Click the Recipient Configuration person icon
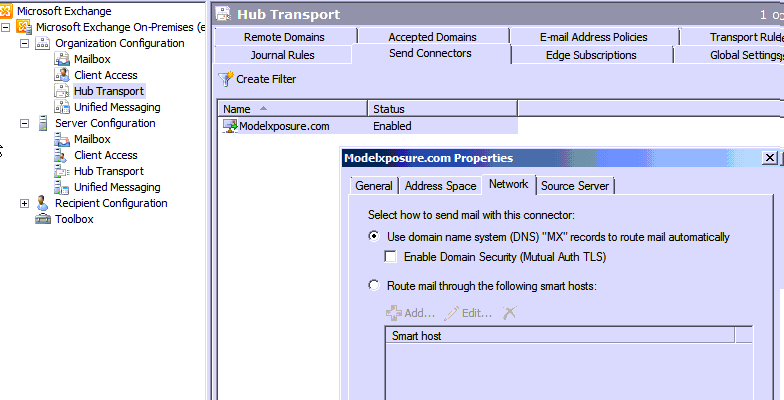The width and height of the screenshot is (784, 400). click(43, 203)
